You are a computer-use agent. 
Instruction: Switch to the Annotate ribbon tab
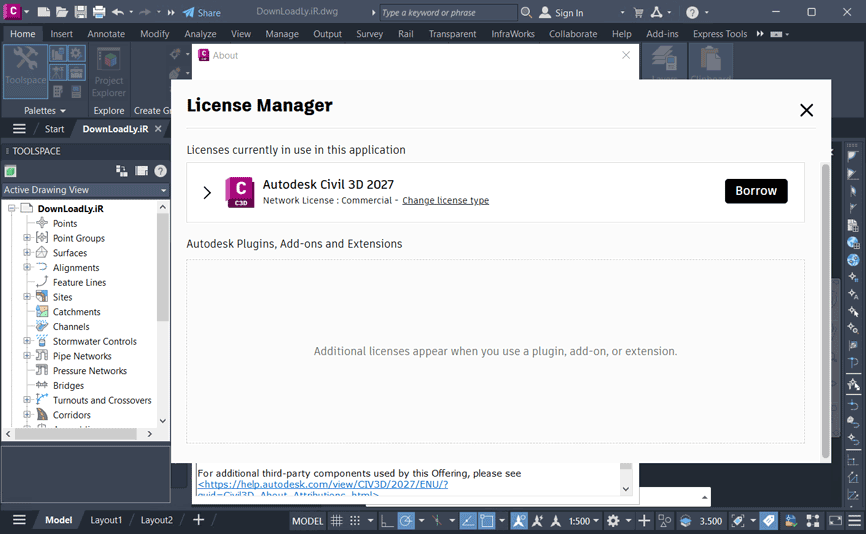pos(106,34)
